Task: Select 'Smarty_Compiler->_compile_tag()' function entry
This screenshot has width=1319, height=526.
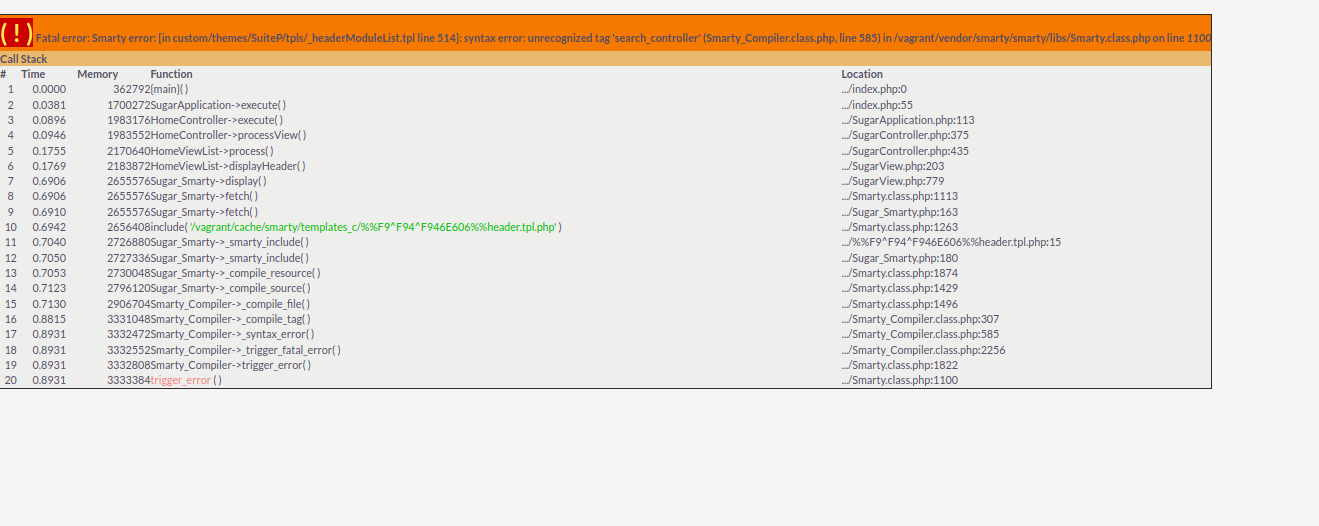Action: click(230, 319)
